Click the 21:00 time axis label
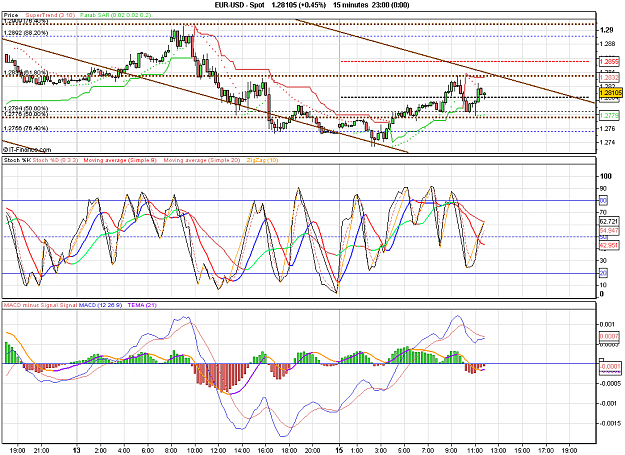This screenshot has width=625, height=455. (x=41, y=451)
